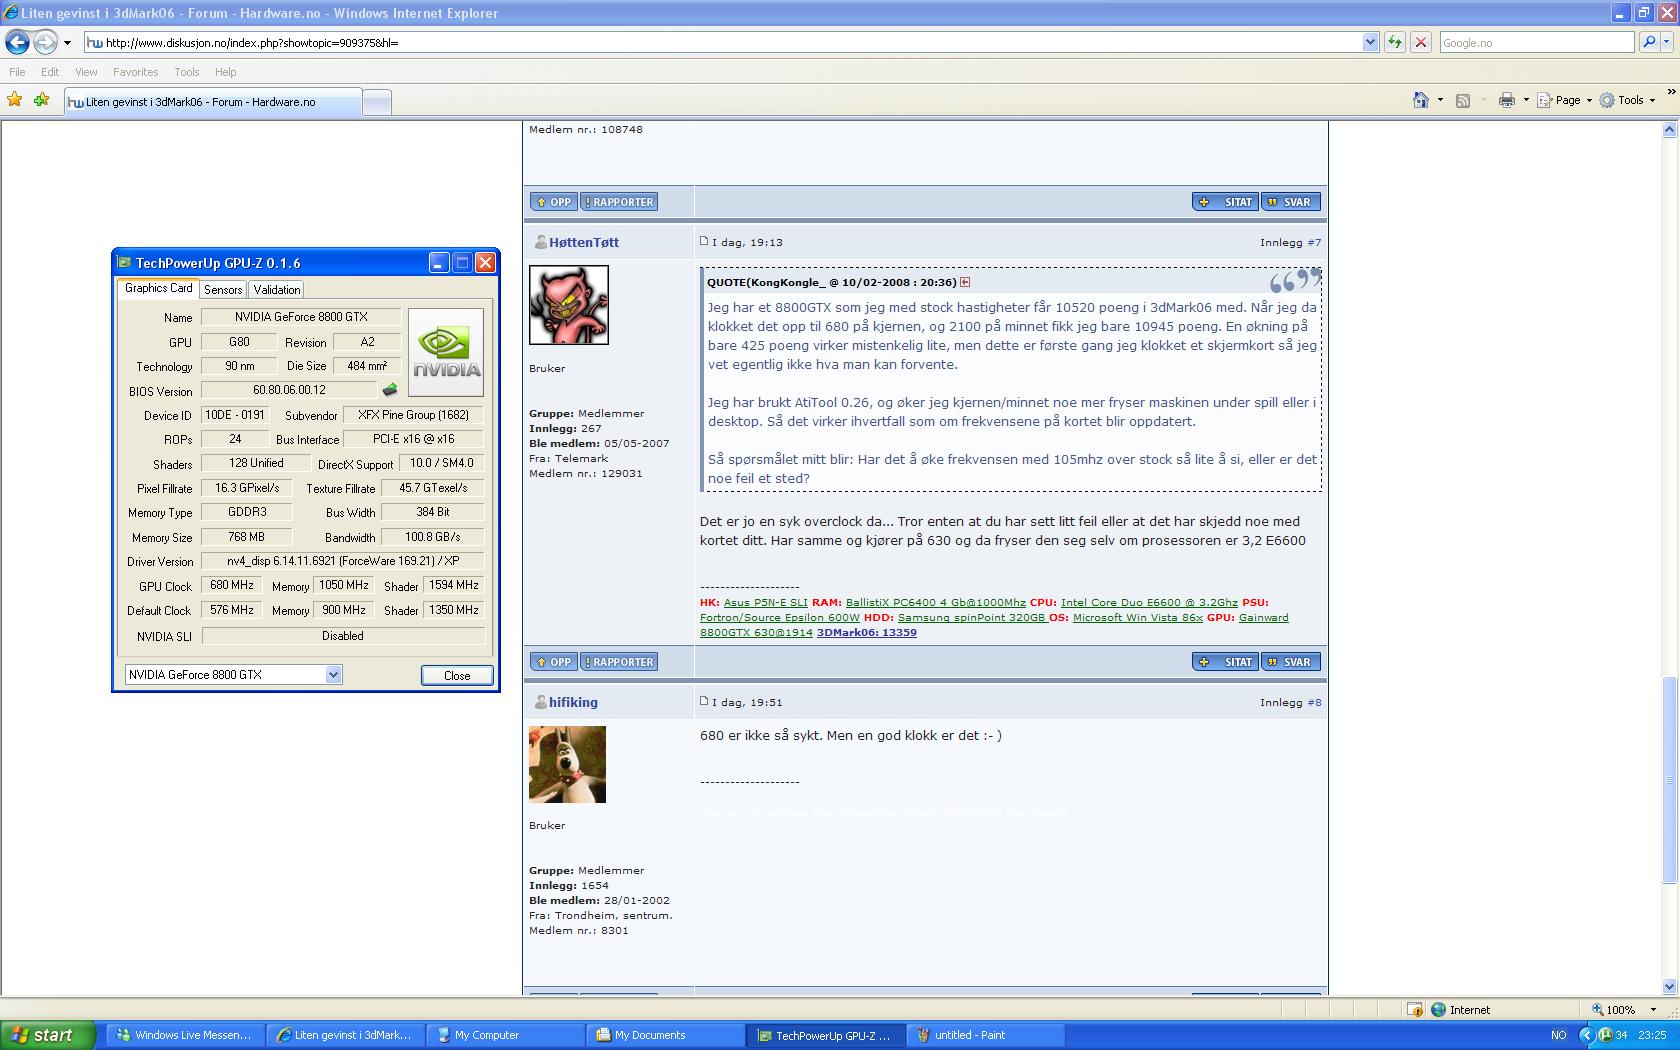Open hifiking user profile link

pos(573,702)
